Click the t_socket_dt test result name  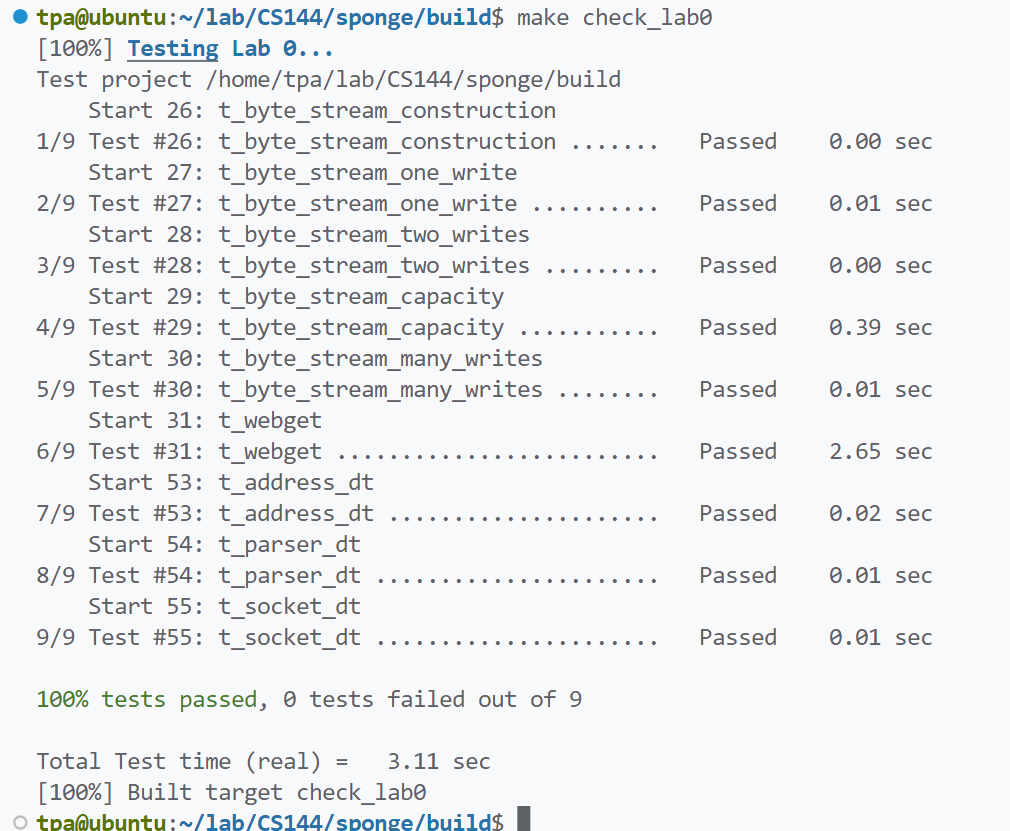point(289,638)
